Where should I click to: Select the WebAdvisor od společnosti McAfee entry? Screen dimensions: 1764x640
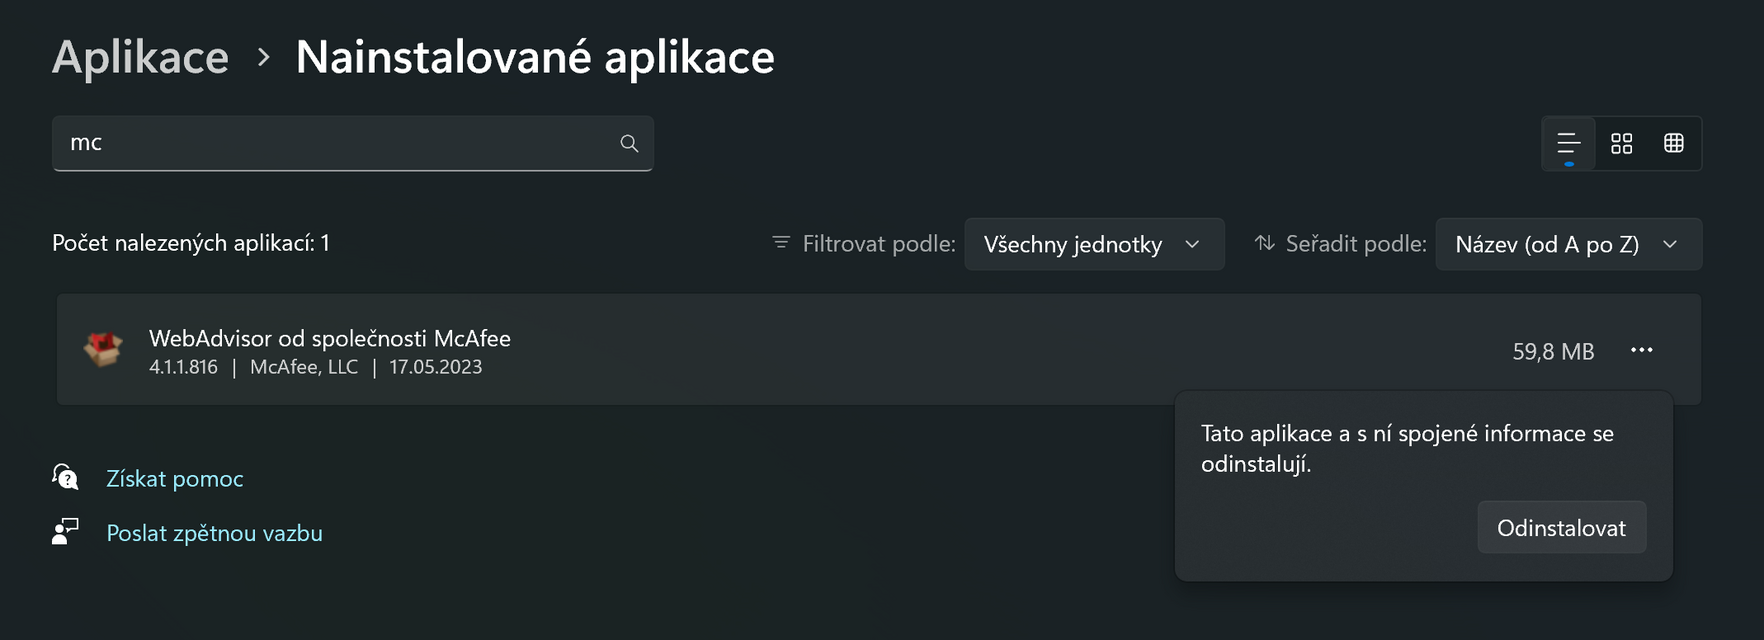[x=330, y=339]
